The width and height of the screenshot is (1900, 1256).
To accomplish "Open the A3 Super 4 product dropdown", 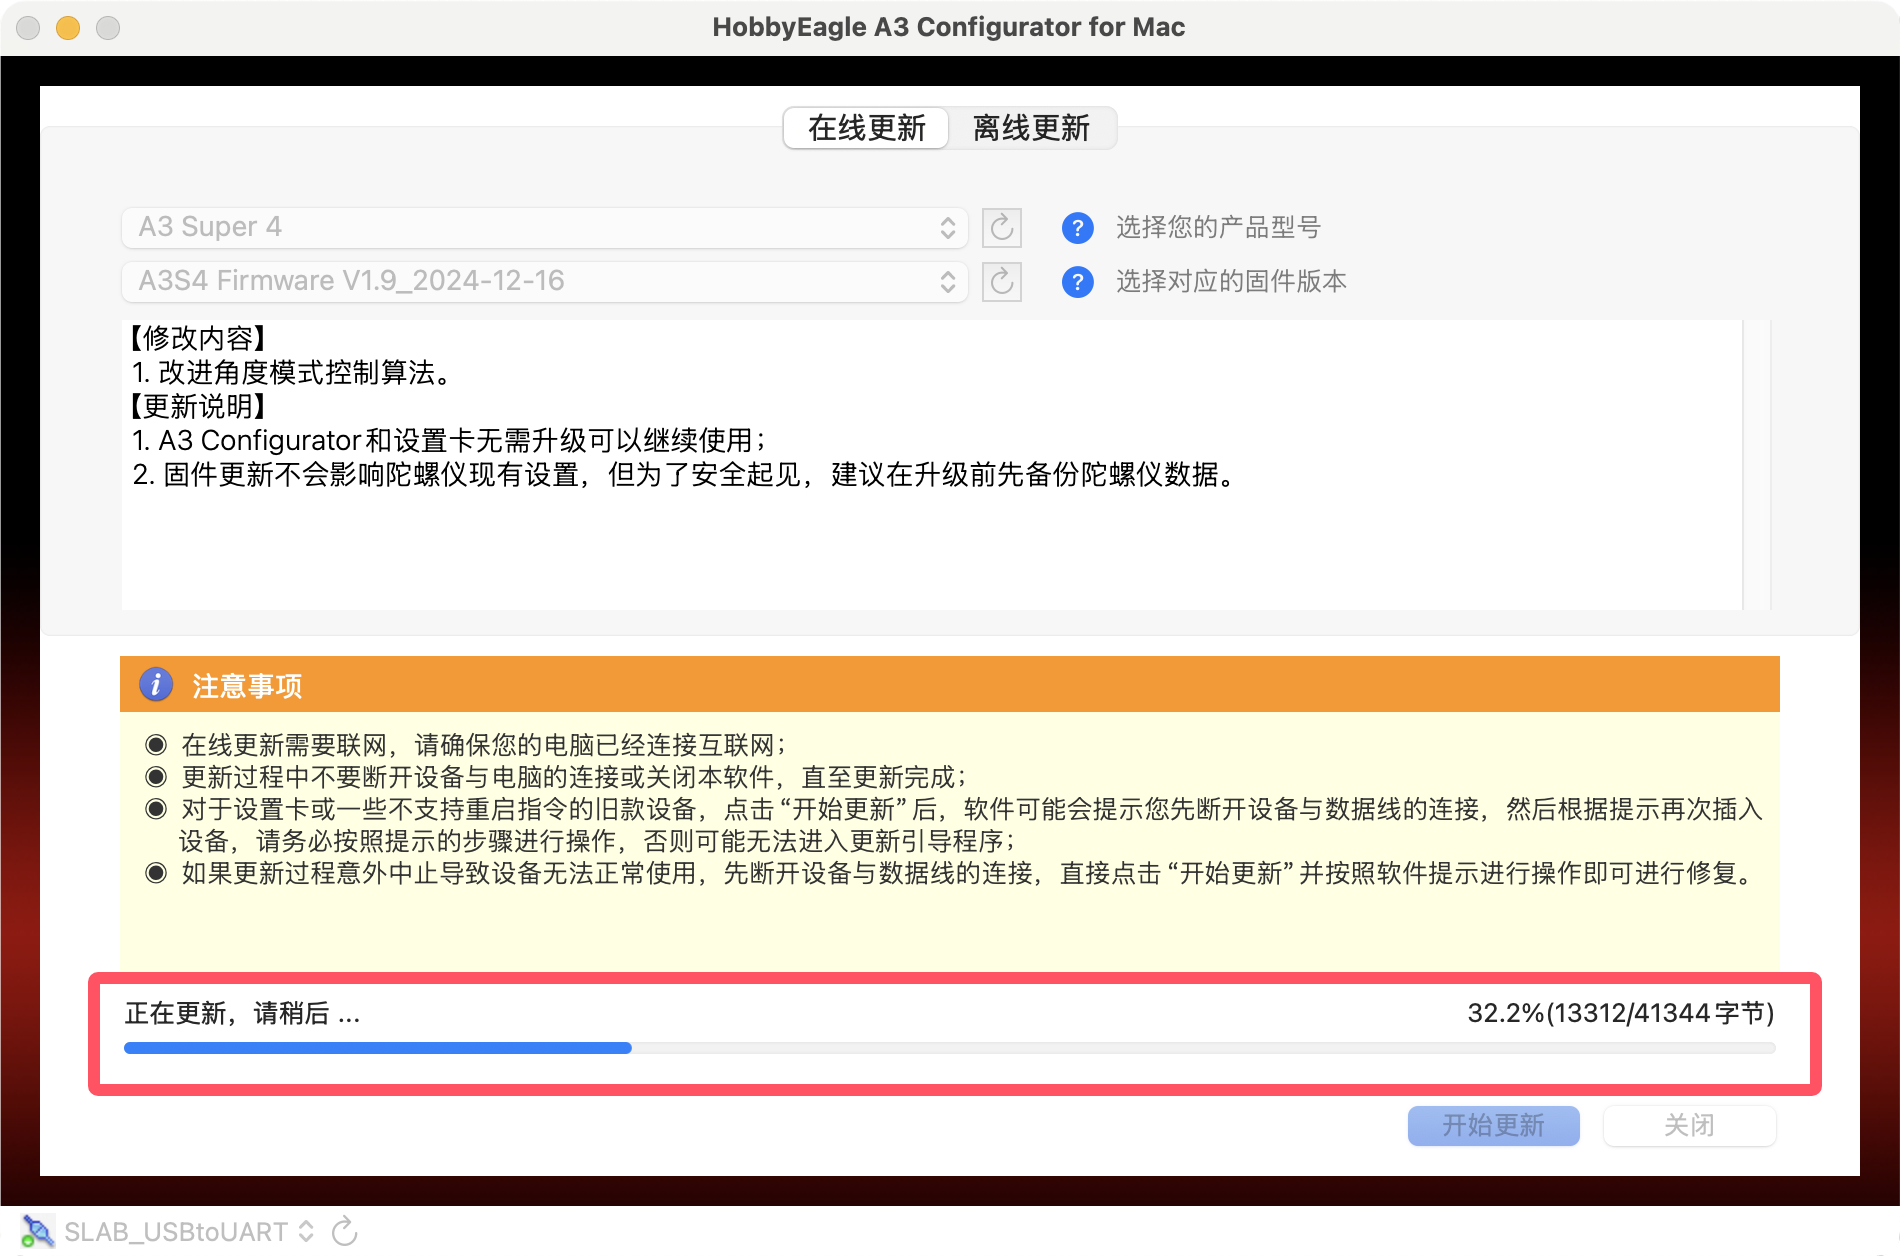I will point(544,227).
